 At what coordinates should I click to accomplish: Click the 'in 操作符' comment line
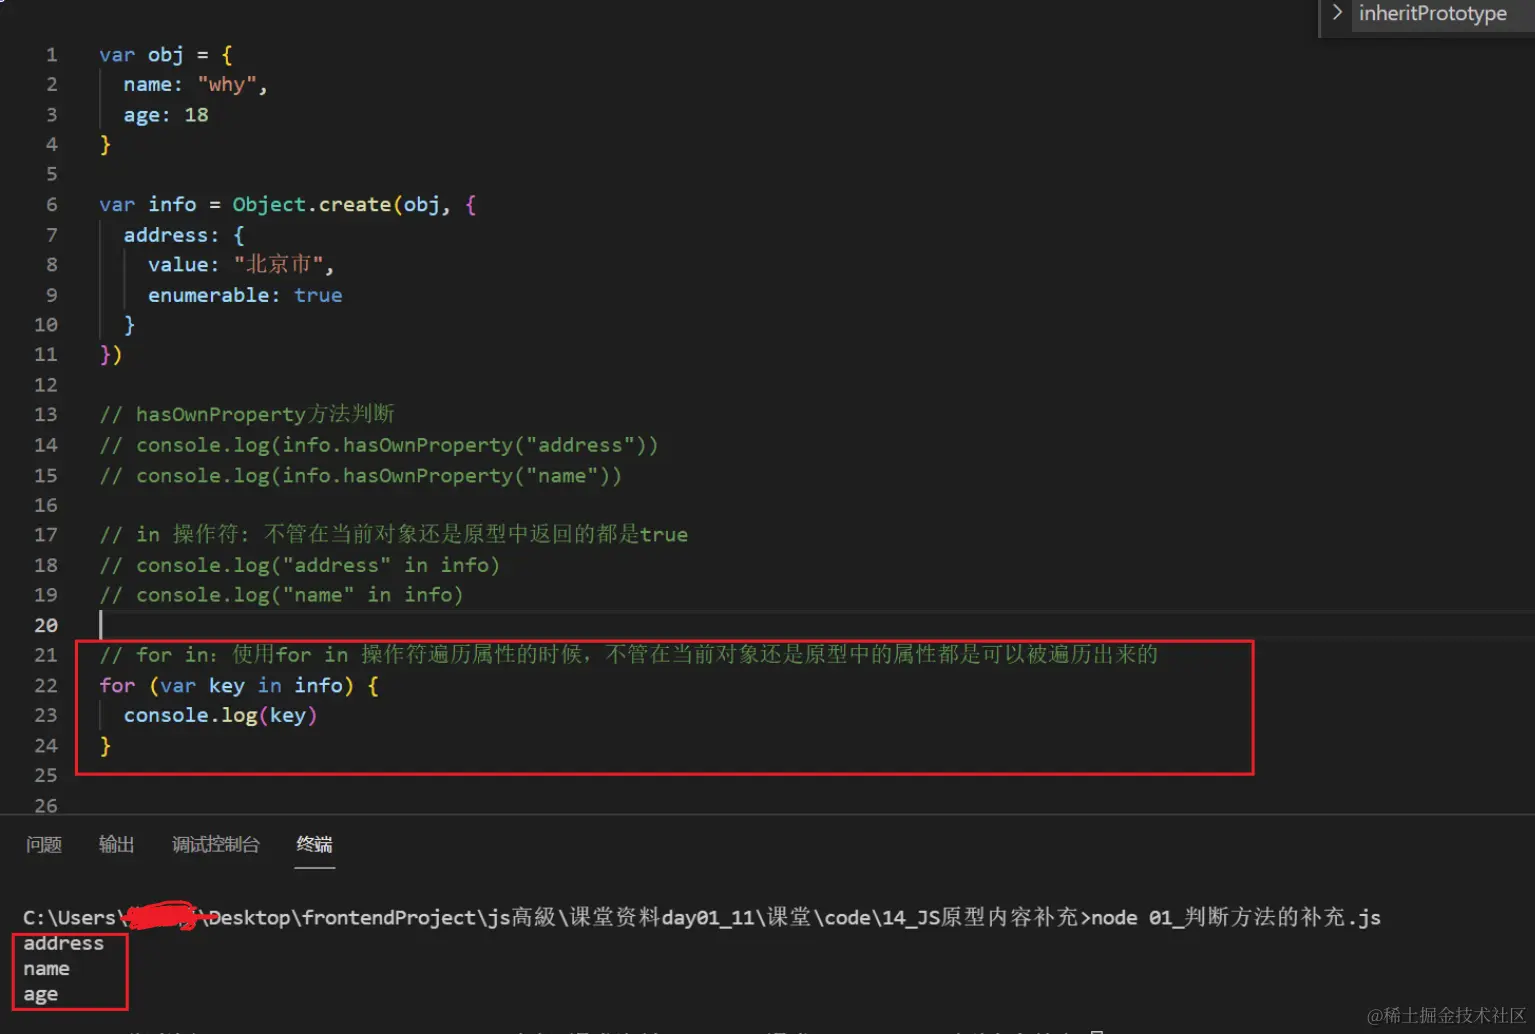(x=393, y=535)
